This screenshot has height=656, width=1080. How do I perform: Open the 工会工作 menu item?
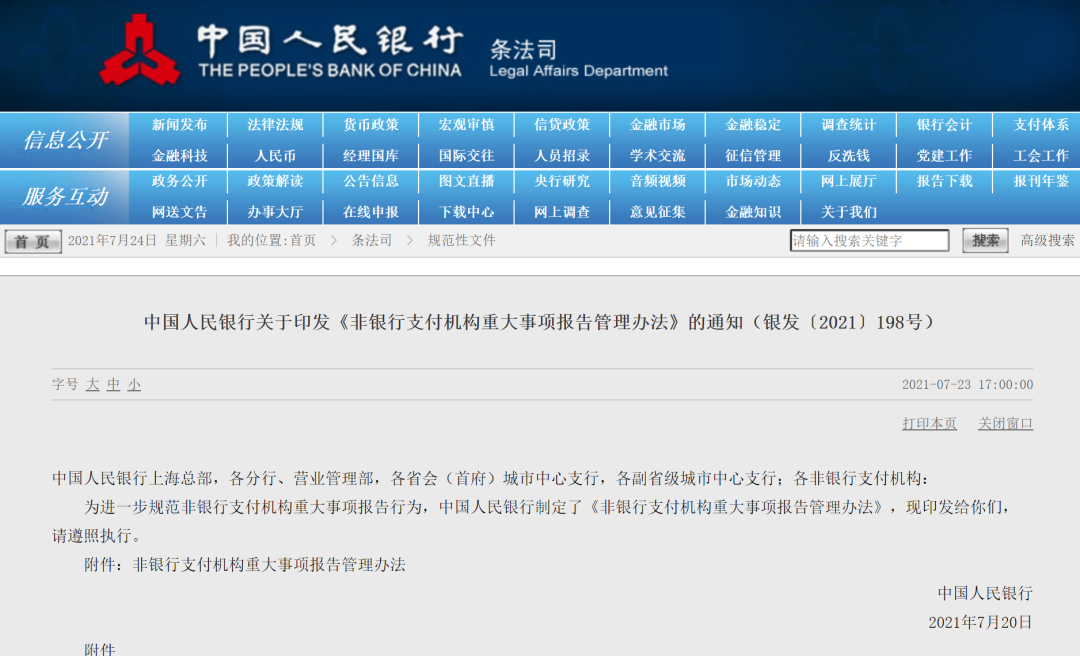click(x=1041, y=156)
